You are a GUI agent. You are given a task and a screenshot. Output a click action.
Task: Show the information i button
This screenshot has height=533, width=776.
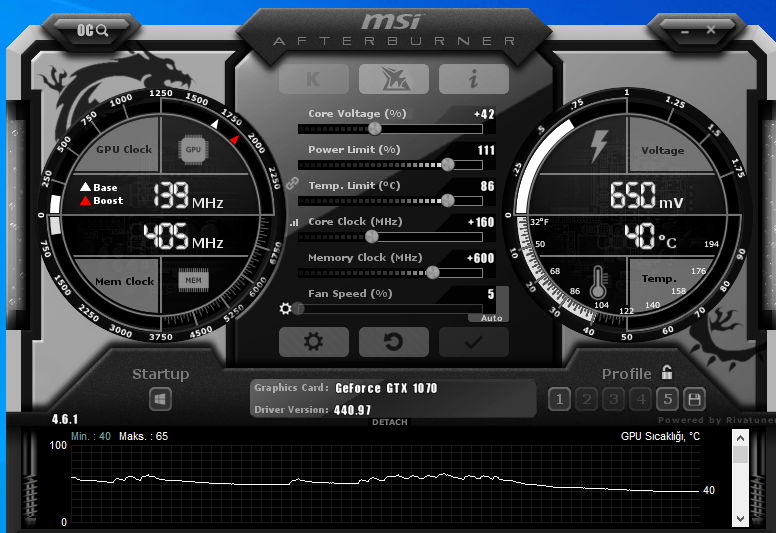click(474, 79)
